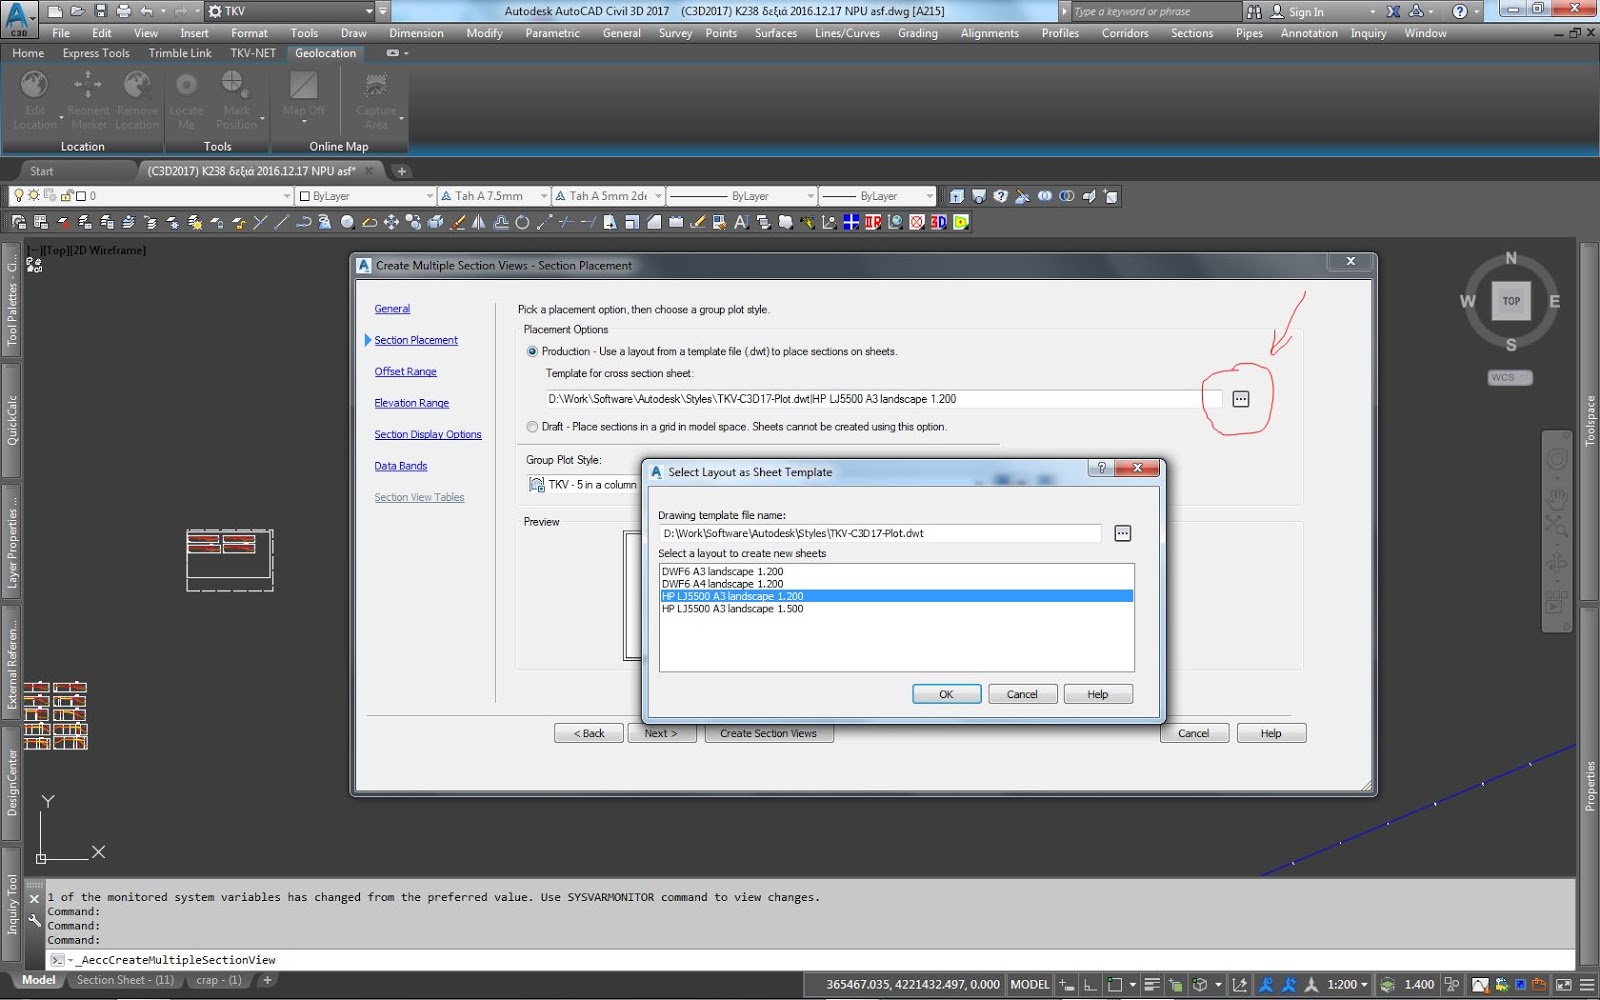Click the red 3D icon in toolbar
This screenshot has width=1600, height=1000.
pyautogui.click(x=938, y=222)
